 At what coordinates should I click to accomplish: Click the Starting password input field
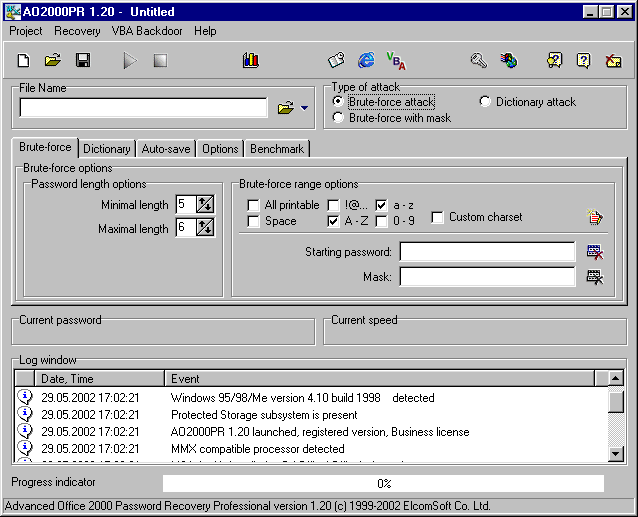click(487, 252)
